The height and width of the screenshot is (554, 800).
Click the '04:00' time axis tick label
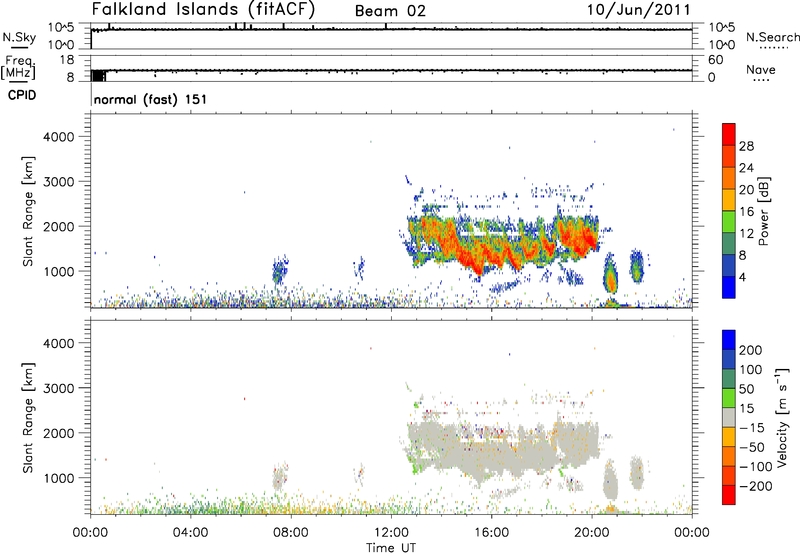(x=190, y=533)
